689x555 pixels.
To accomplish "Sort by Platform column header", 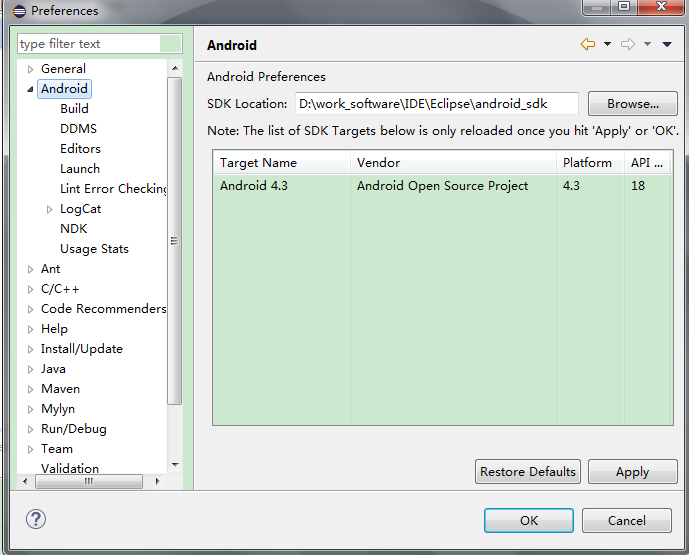I will (590, 163).
